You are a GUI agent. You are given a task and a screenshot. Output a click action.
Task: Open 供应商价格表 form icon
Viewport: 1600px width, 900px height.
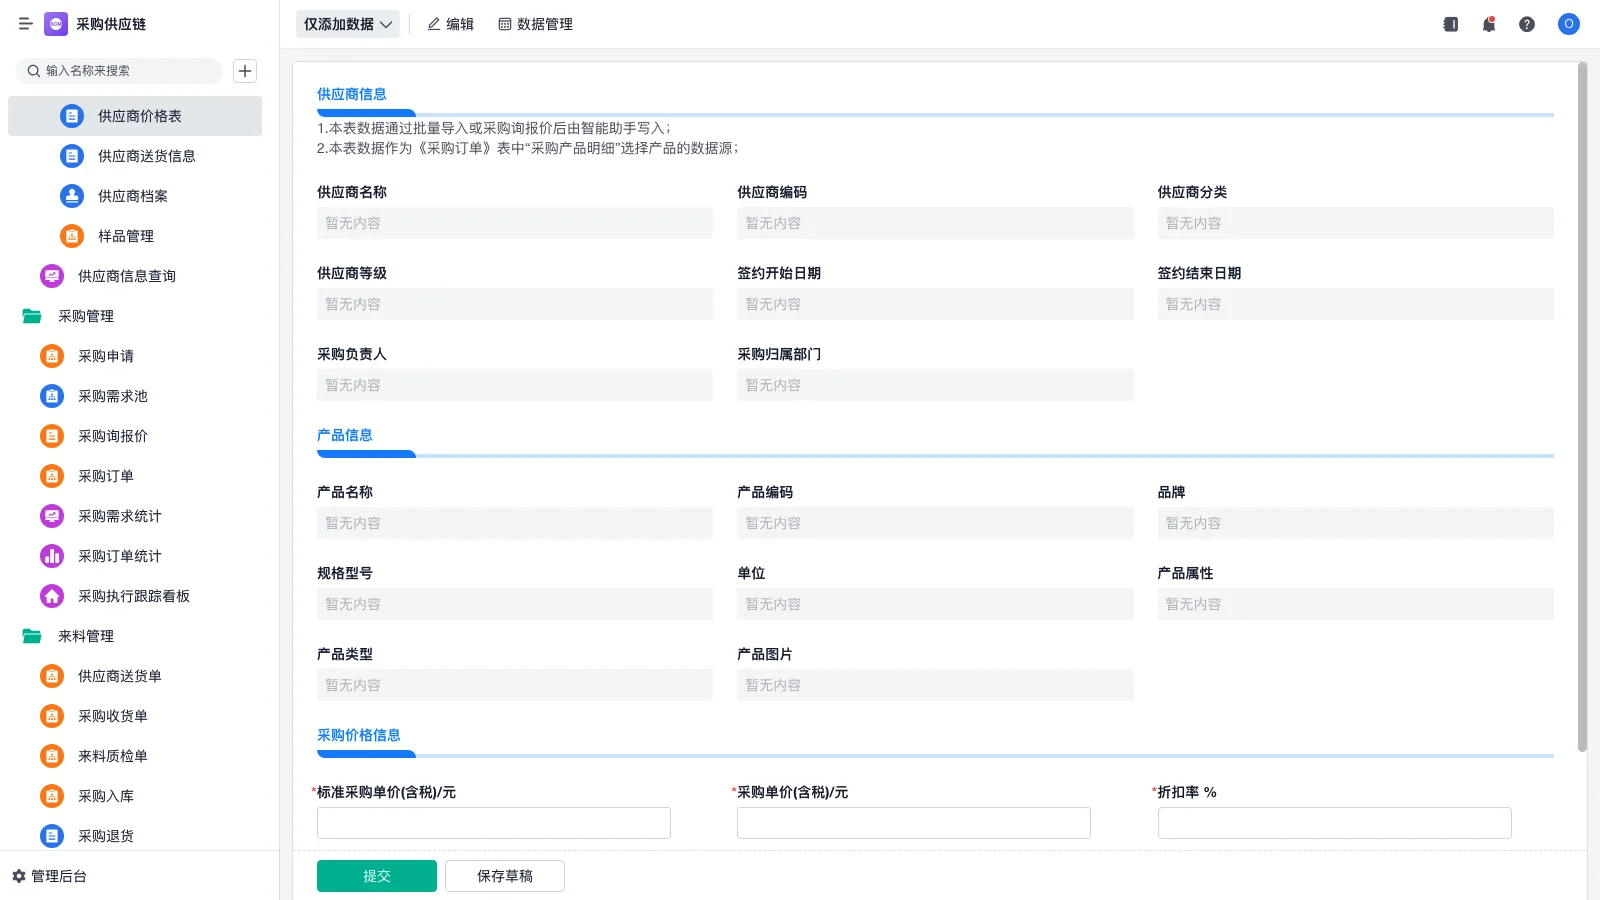click(72, 116)
